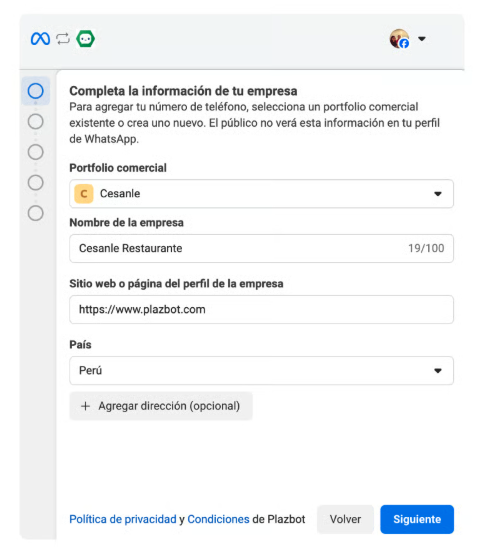This screenshot has height=554, width=492.
Task: Click the orange C portfolio badge
Action: point(84,194)
